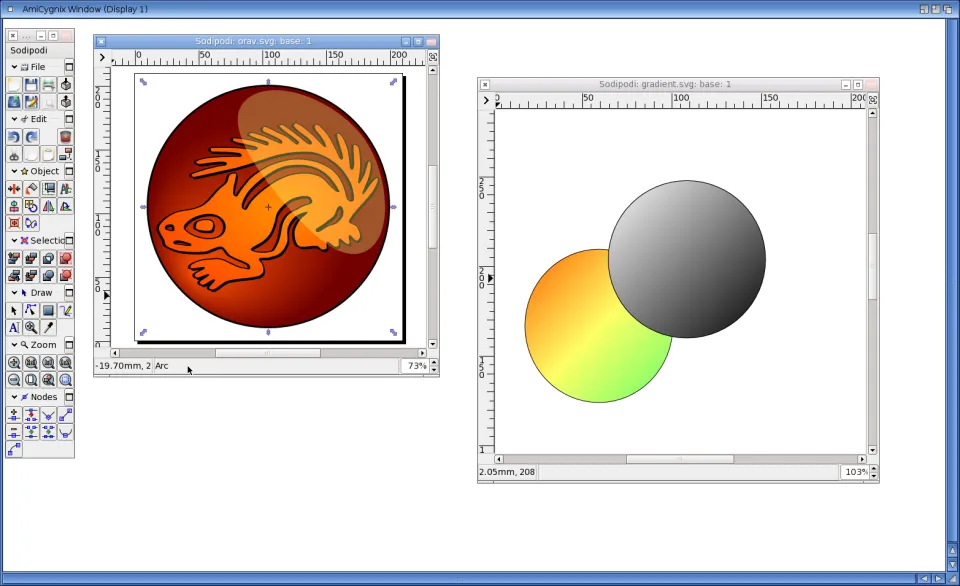The image size is (960, 586).
Task: Collapse the Edit section in toolbox
Action: point(14,119)
